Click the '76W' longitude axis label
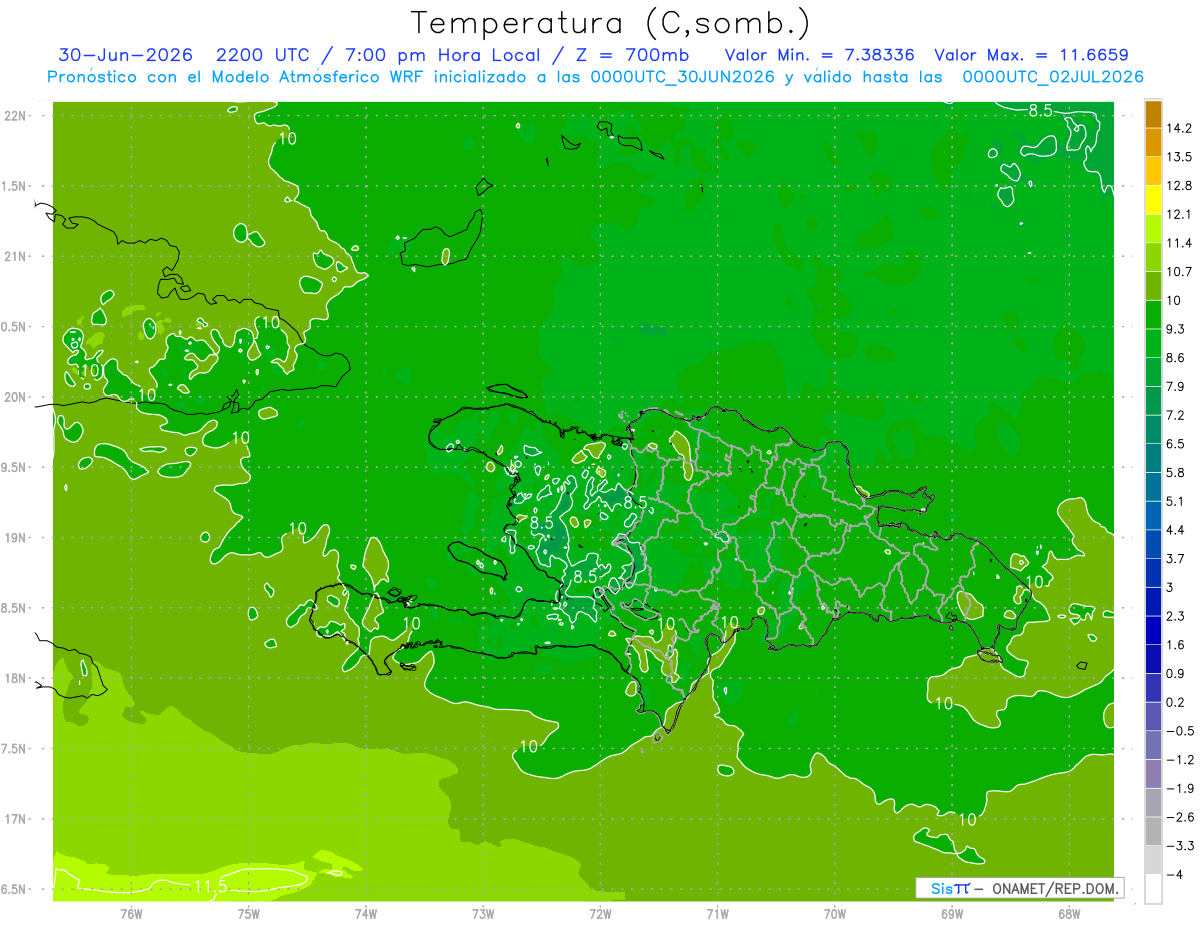1200x927 pixels. (x=131, y=913)
